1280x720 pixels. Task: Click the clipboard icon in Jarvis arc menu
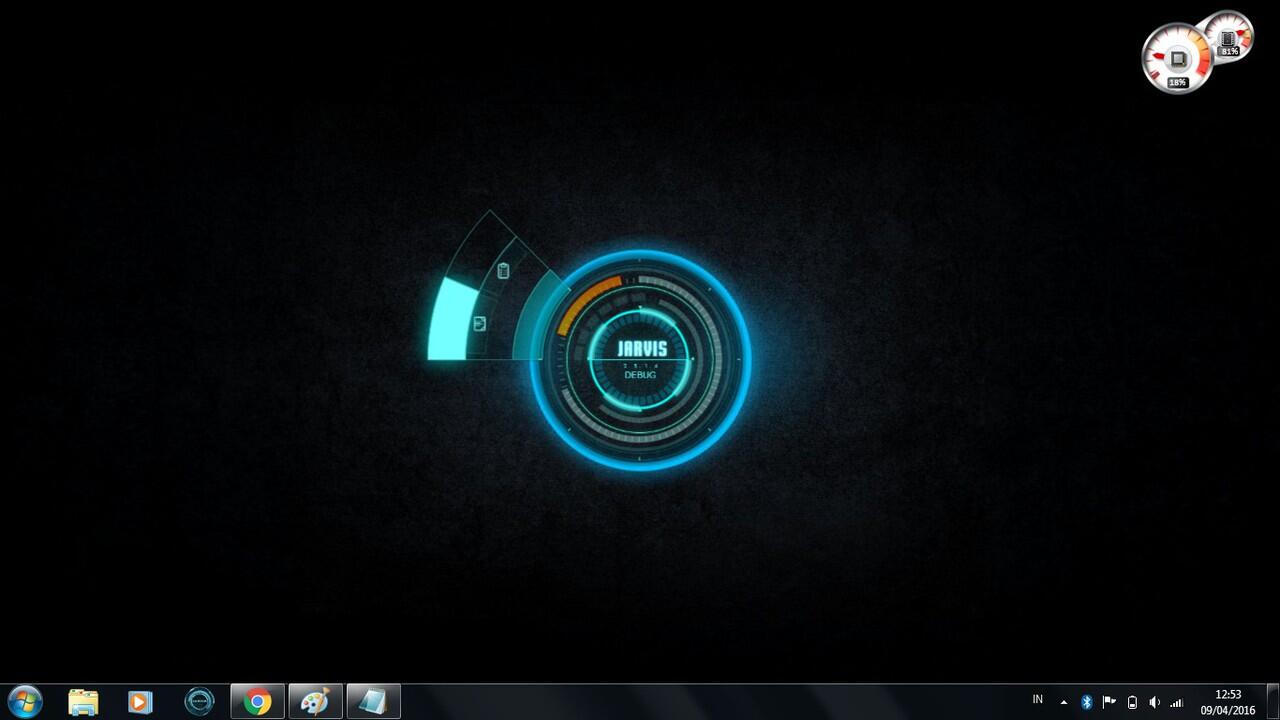tap(503, 270)
